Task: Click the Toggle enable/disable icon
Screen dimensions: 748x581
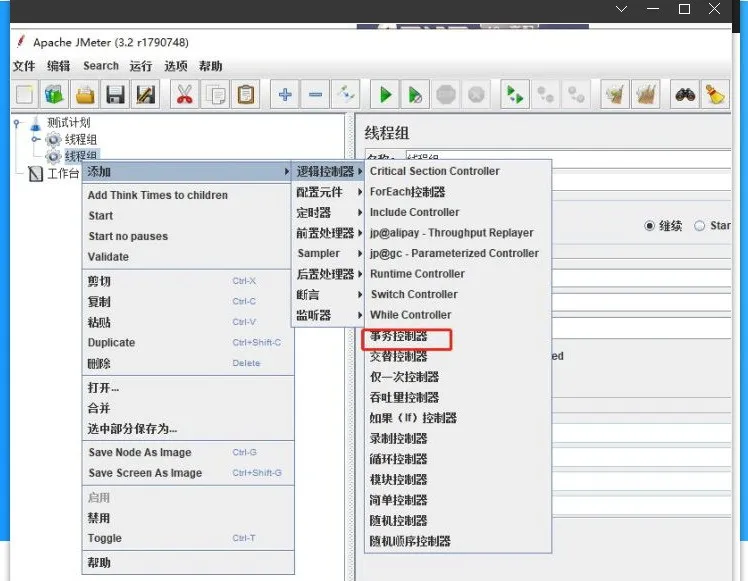Action: 345,94
